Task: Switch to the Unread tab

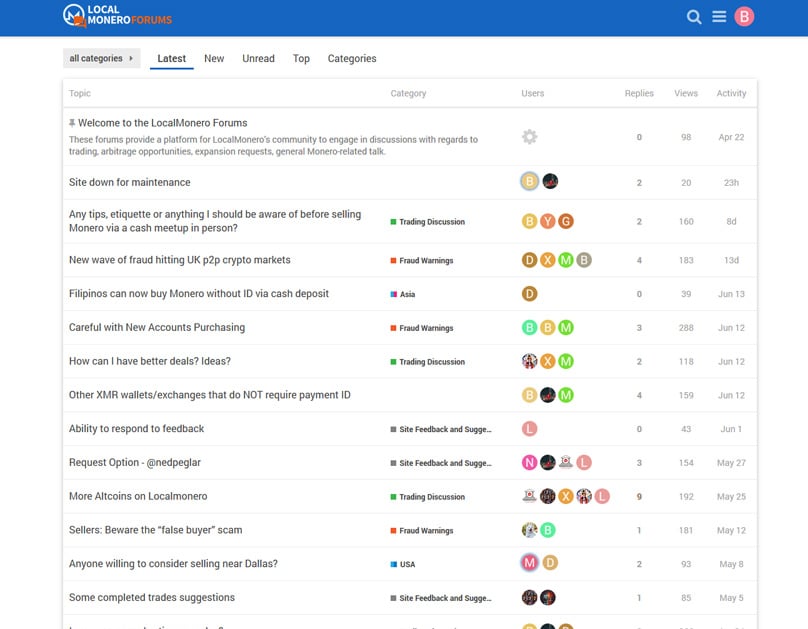Action: pyautogui.click(x=258, y=59)
